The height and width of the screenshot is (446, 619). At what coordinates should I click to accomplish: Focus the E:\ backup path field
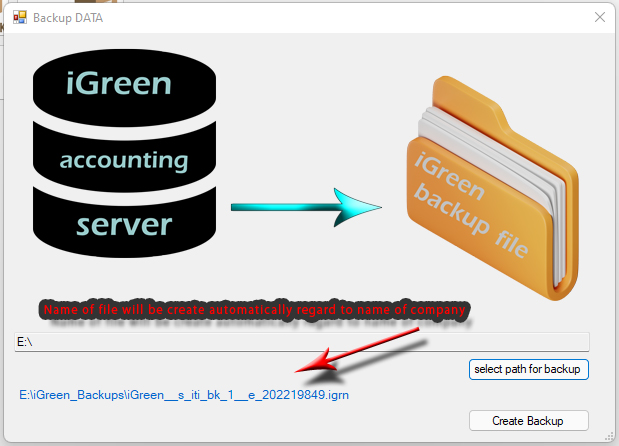tap(302, 342)
